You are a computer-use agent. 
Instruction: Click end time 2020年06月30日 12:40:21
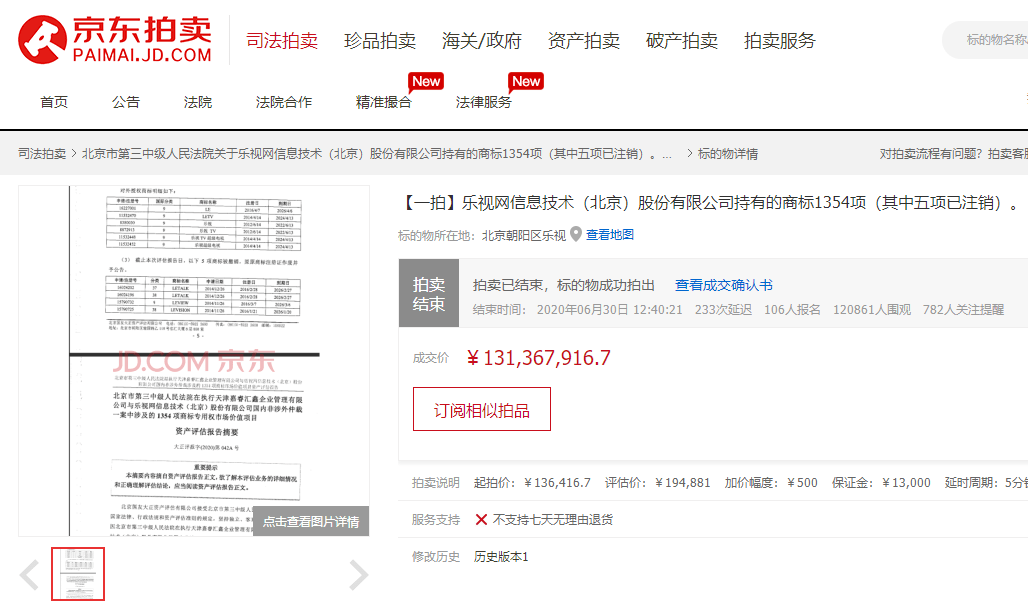click(x=610, y=309)
